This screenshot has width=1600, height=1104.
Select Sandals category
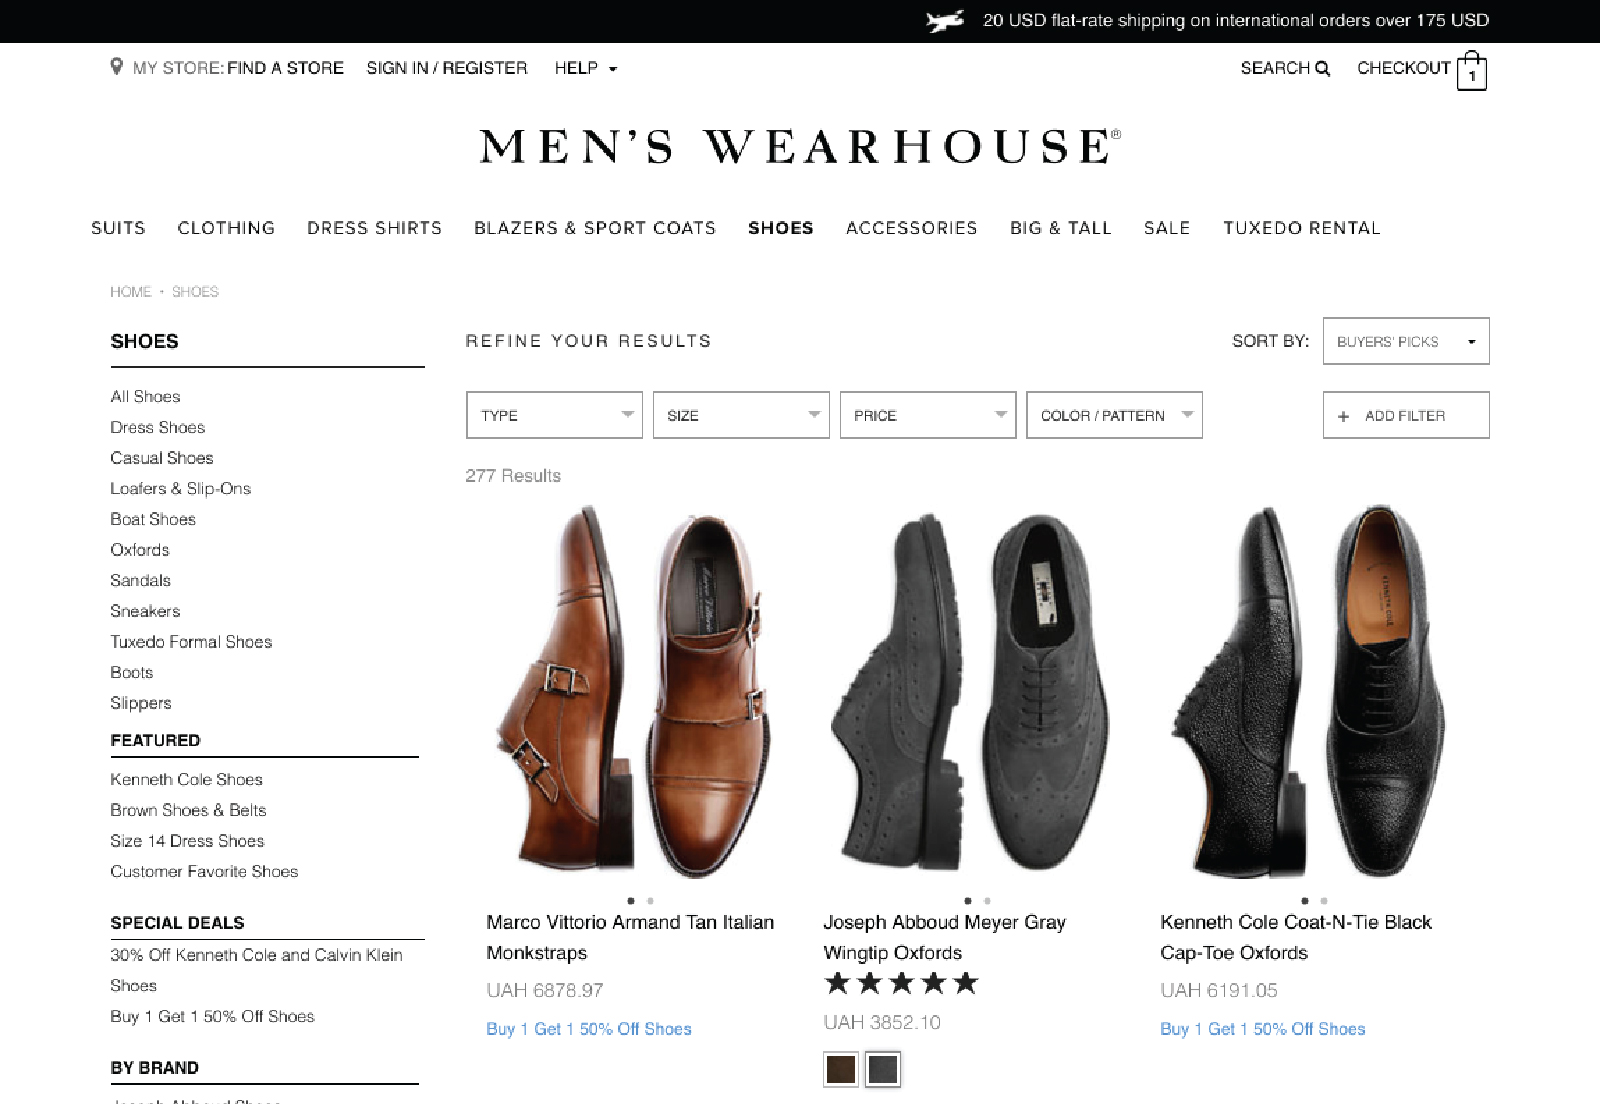click(x=141, y=581)
